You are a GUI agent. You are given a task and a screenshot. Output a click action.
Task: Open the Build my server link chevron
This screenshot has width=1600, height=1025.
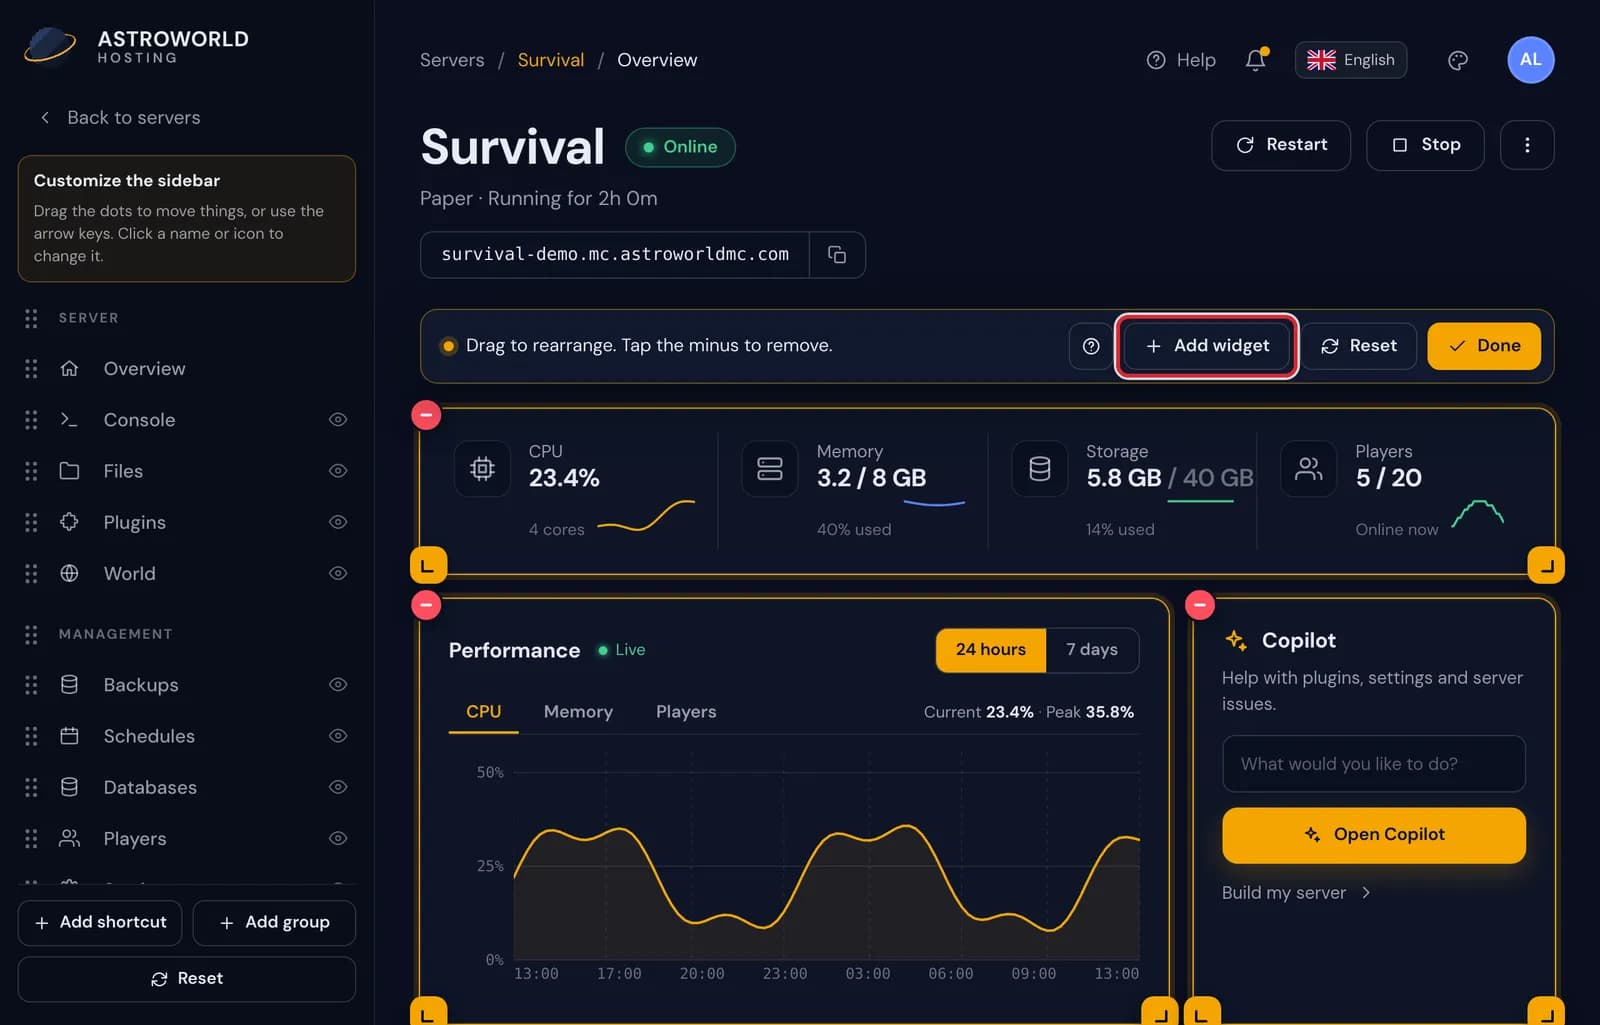pos(1366,893)
